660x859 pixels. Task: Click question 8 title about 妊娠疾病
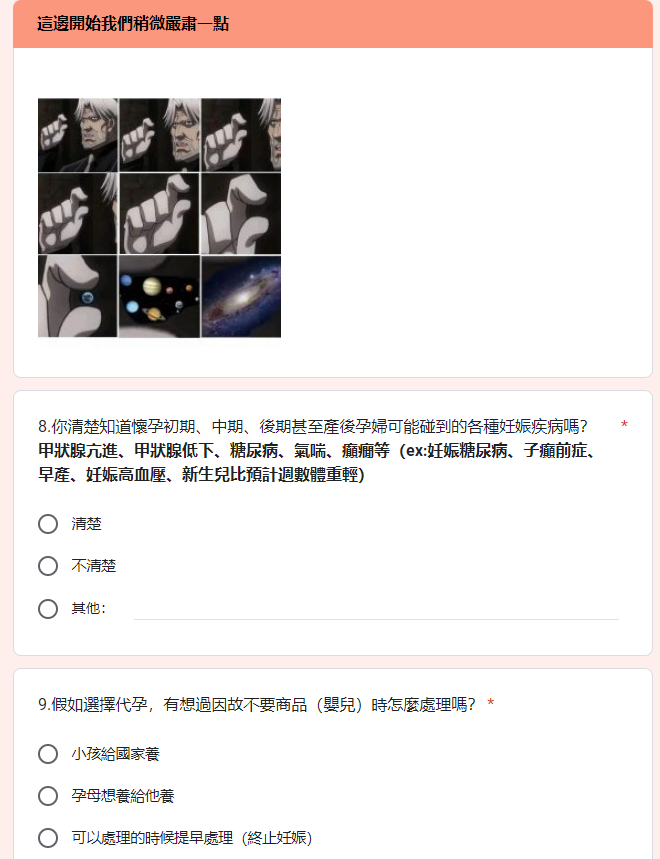(x=313, y=426)
